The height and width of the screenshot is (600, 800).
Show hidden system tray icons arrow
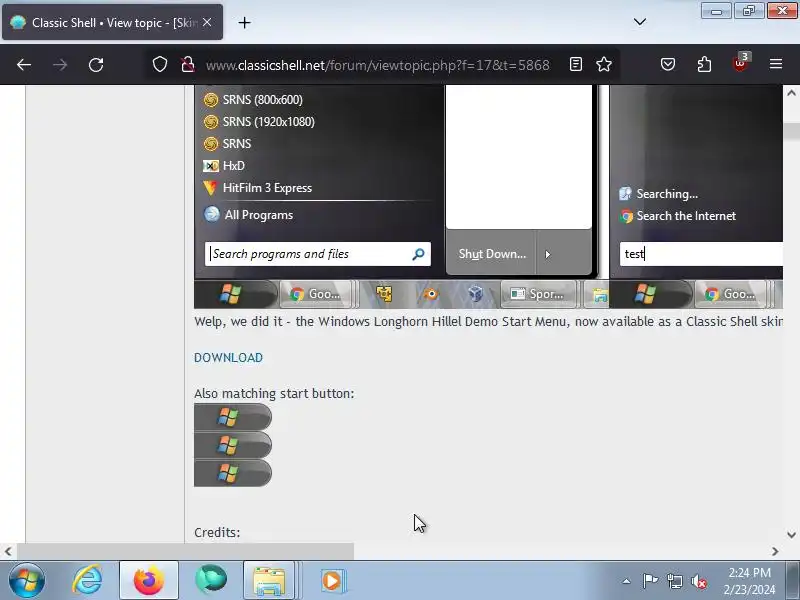(626, 581)
